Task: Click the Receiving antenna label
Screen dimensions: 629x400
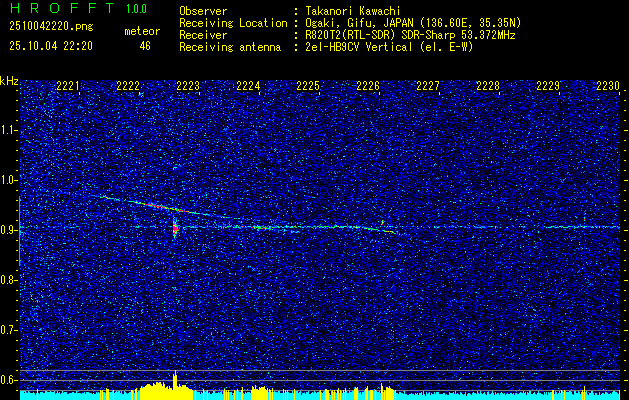Action: coord(230,47)
